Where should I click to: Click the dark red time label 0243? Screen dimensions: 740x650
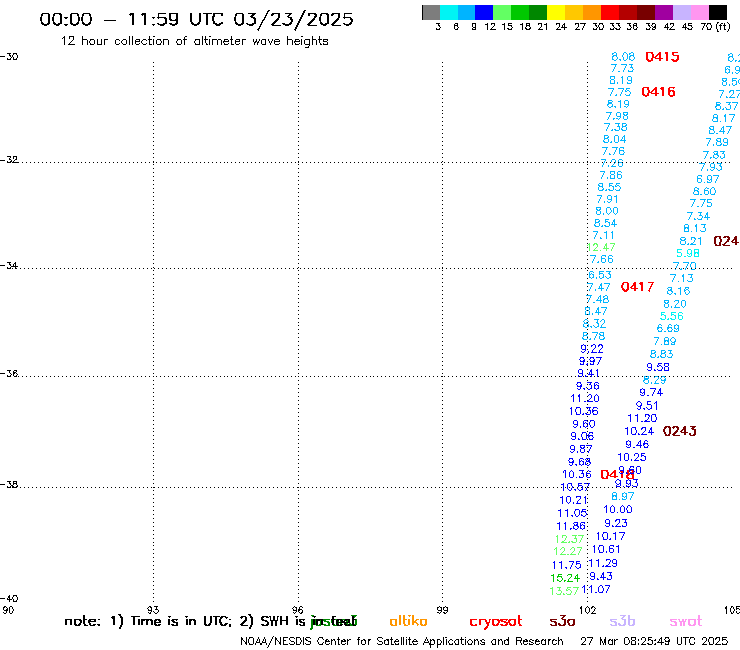pyautogui.click(x=680, y=431)
